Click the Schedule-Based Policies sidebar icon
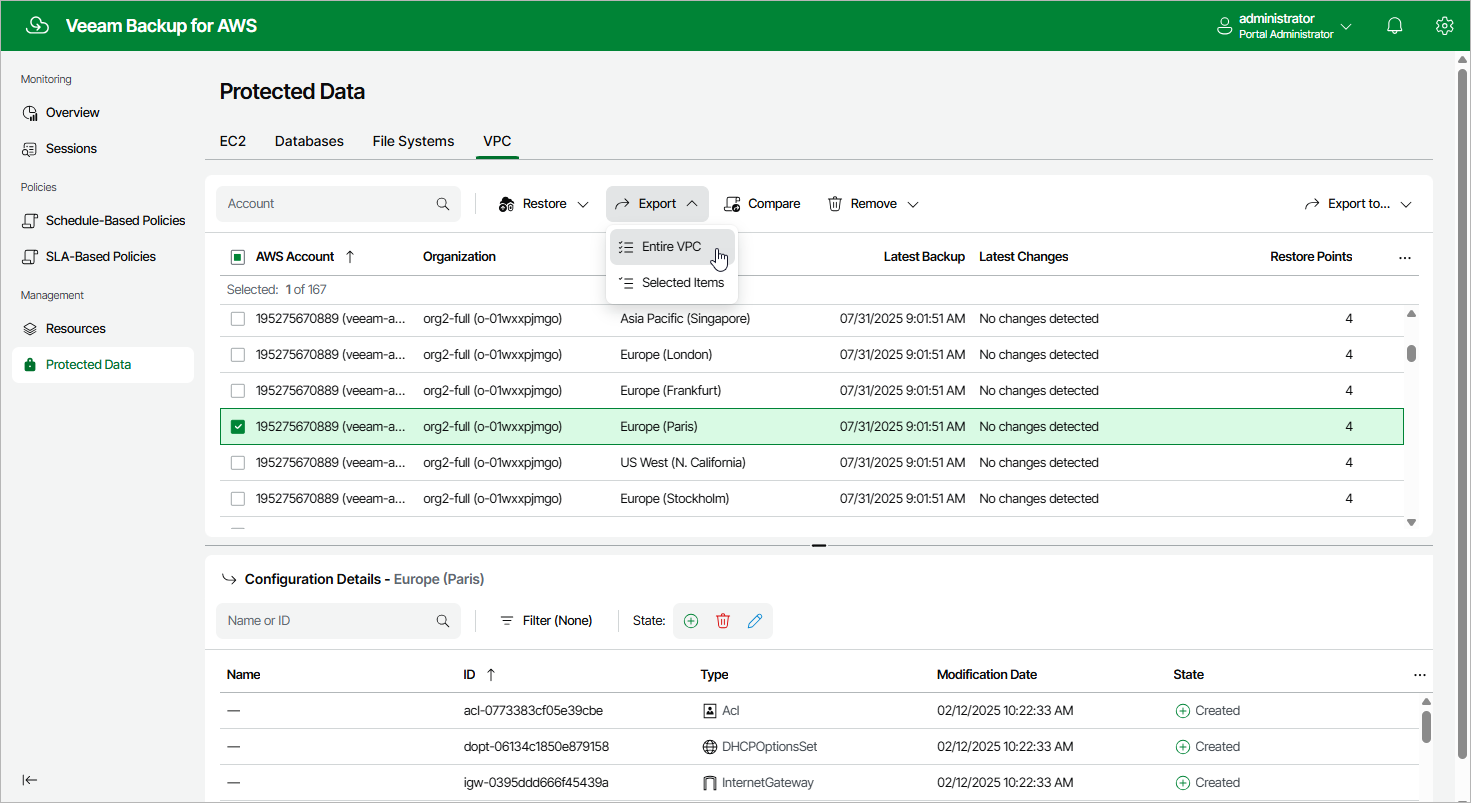 30,221
